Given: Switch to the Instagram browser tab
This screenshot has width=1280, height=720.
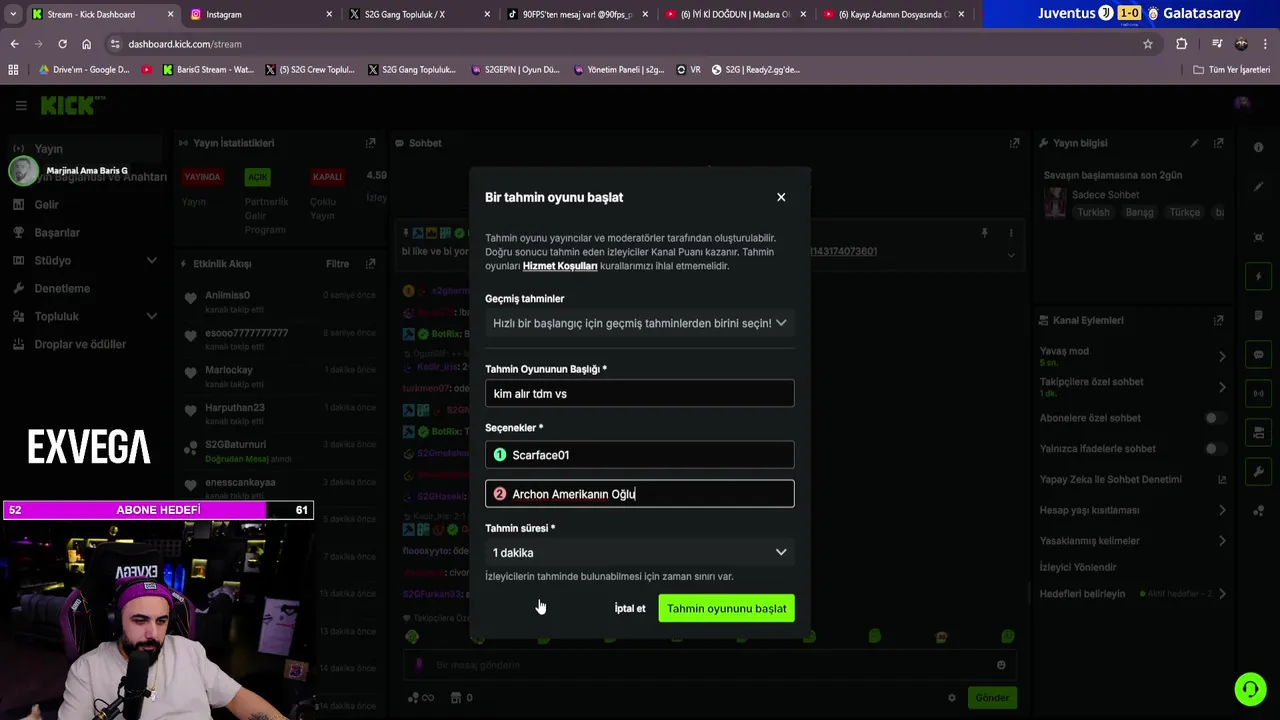Looking at the screenshot, I should coord(260,14).
